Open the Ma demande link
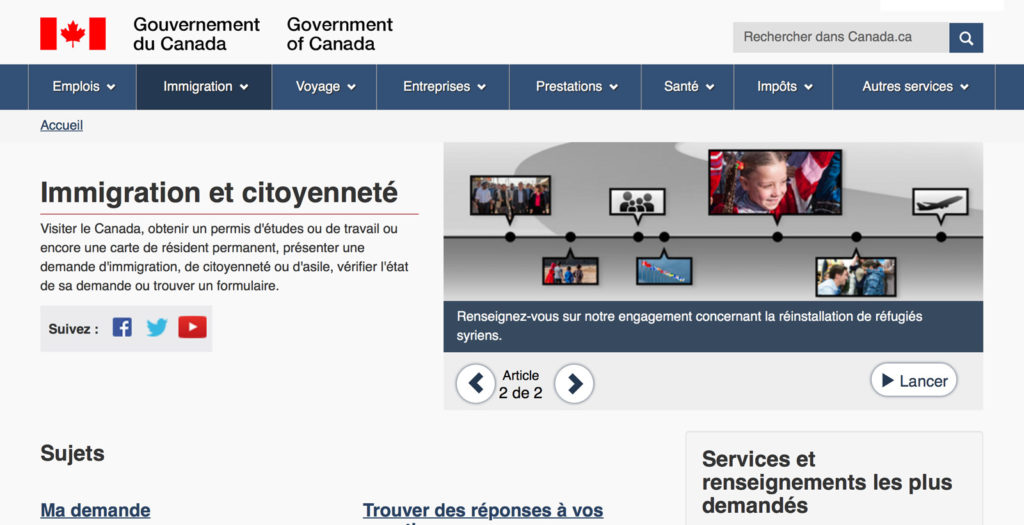Screen dimensions: 1024x525 coord(95,510)
